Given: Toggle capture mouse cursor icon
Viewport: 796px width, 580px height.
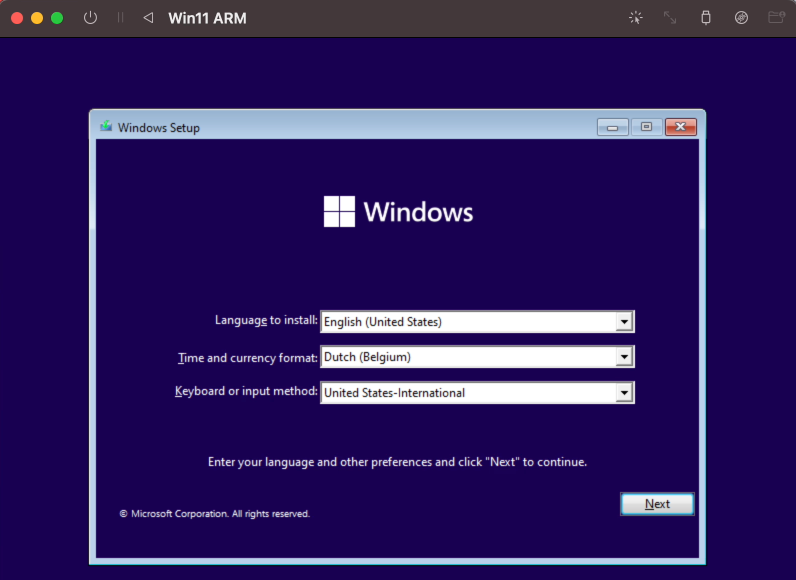Looking at the screenshot, I should click(636, 18).
